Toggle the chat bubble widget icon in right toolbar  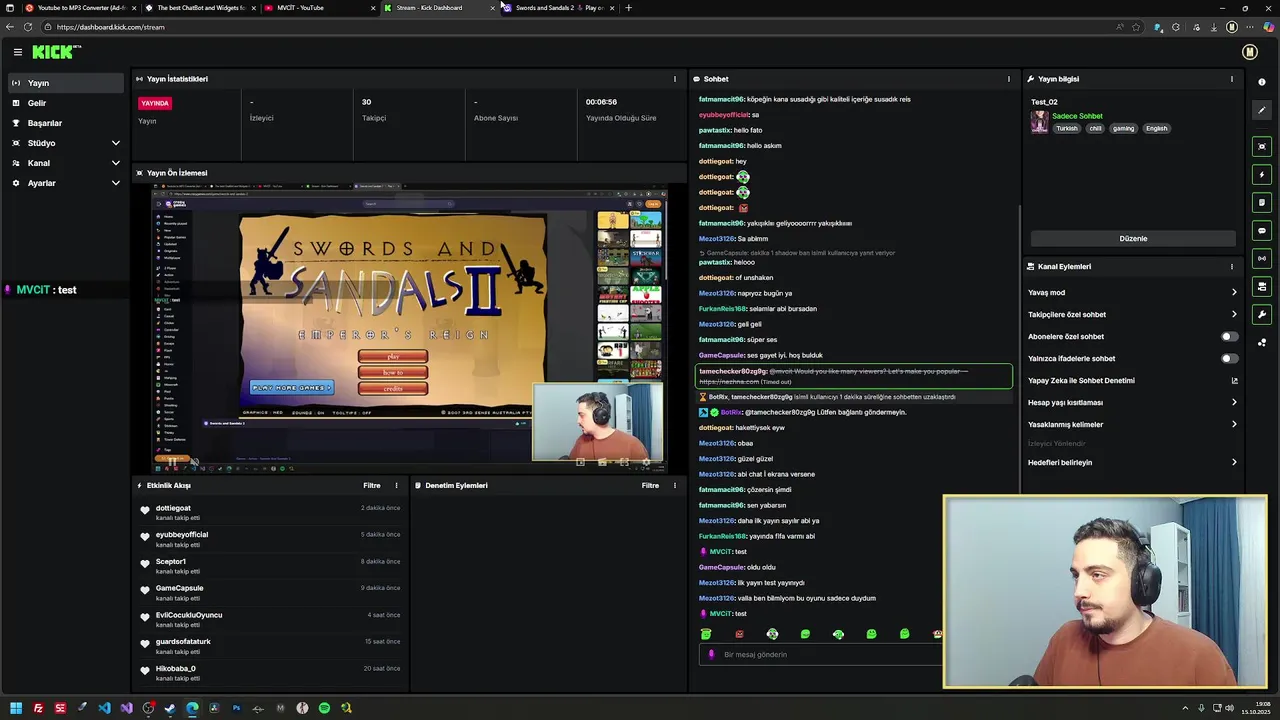tap(1262, 231)
